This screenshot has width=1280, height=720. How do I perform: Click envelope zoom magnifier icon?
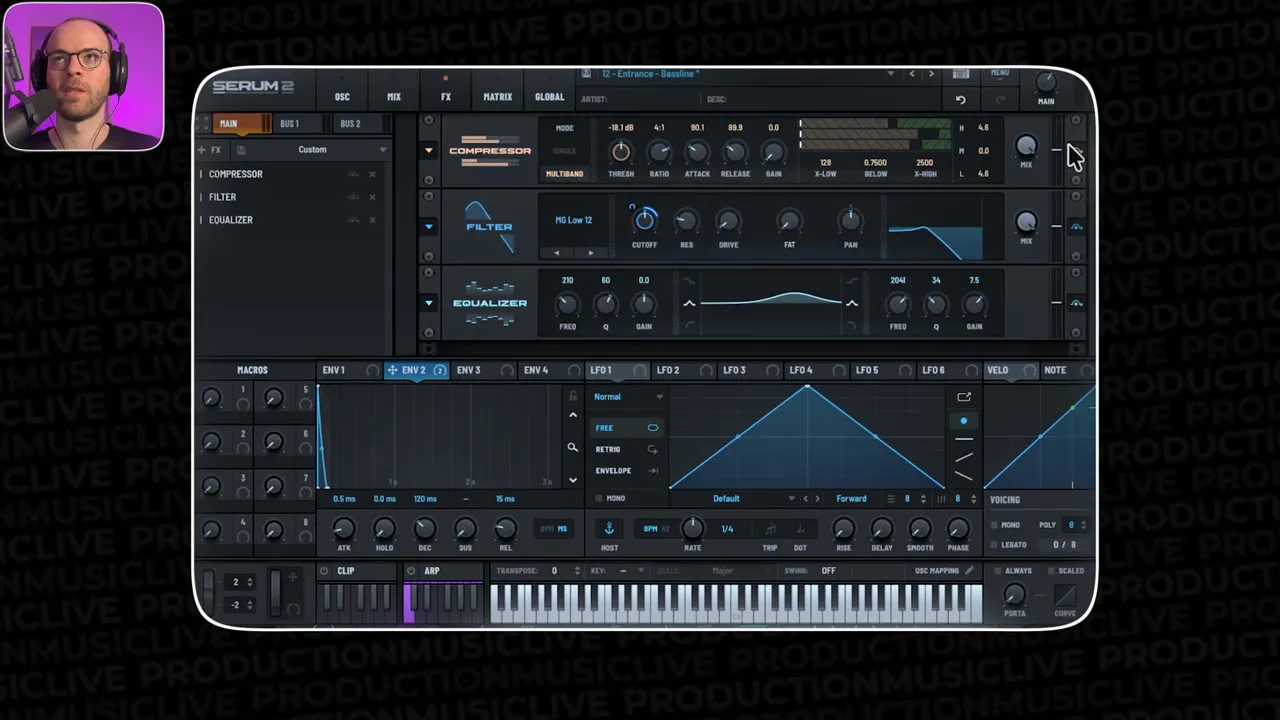[573, 448]
